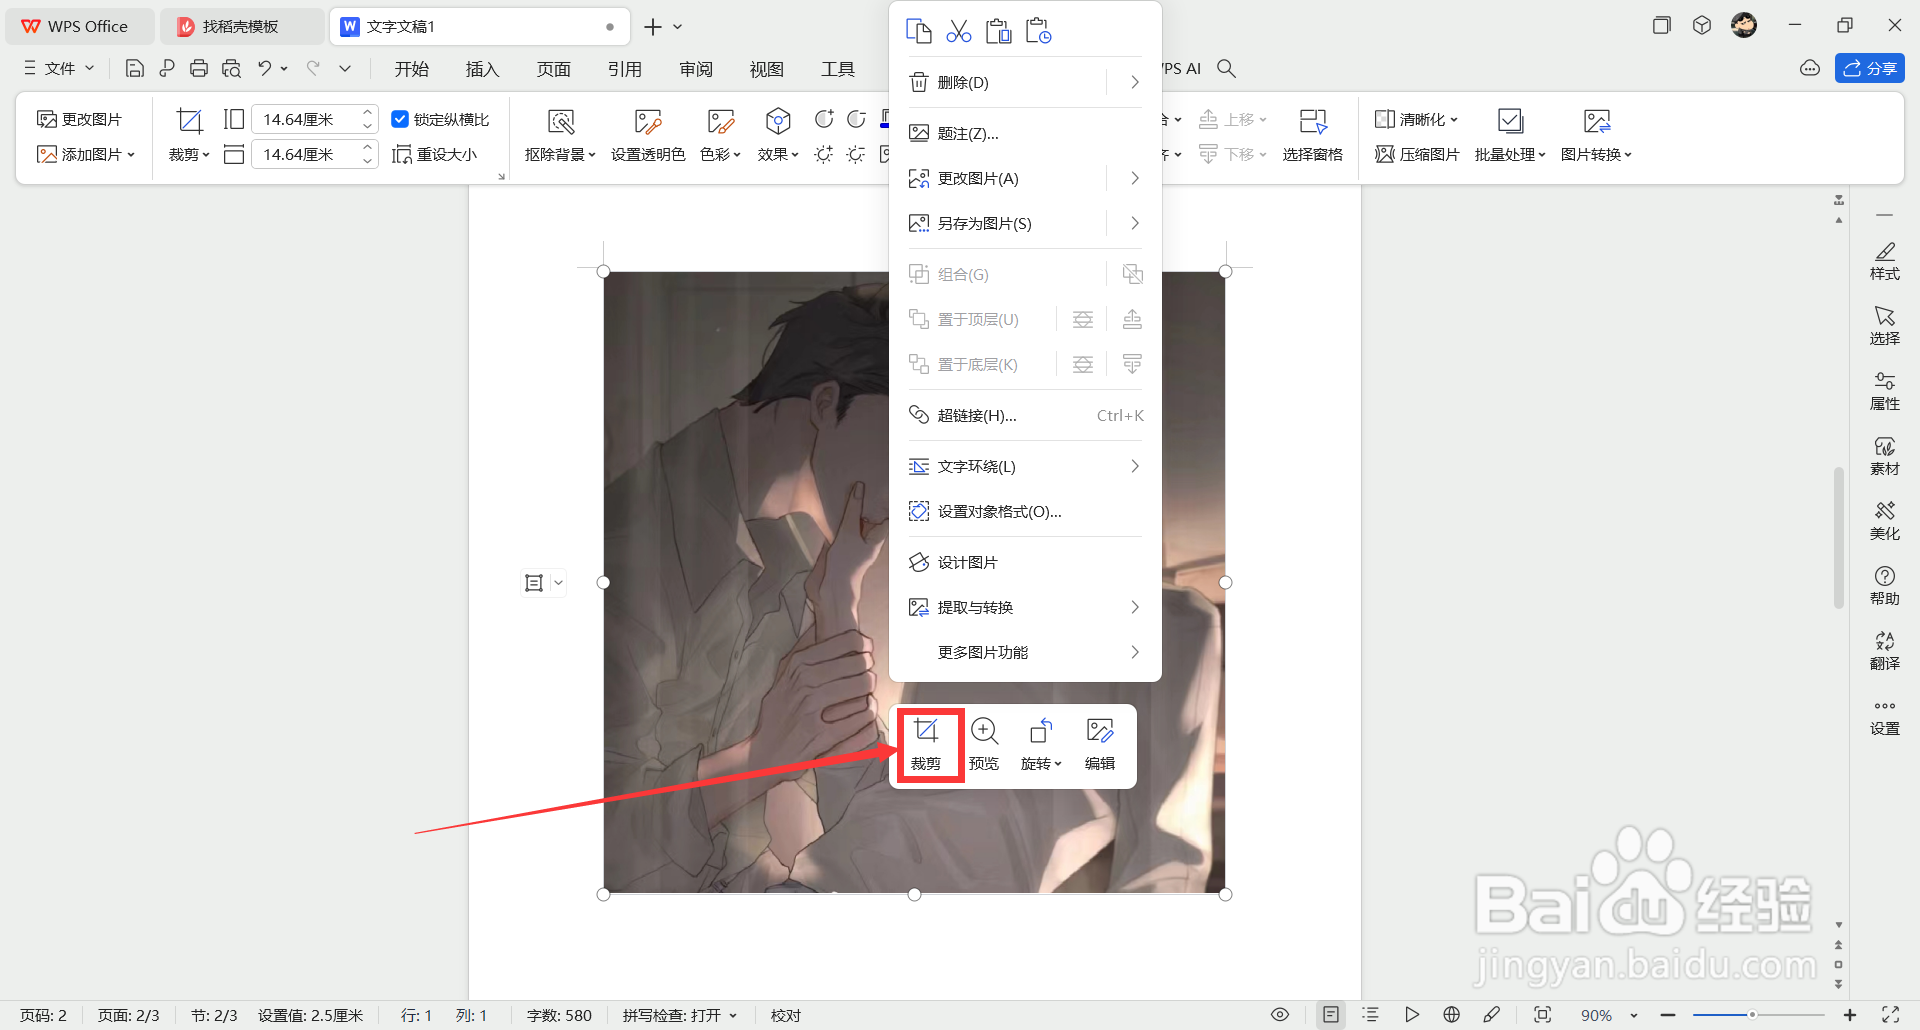Image resolution: width=1920 pixels, height=1030 pixels.
Task: Open the properties (属性) sidebar panel
Action: click(x=1885, y=390)
